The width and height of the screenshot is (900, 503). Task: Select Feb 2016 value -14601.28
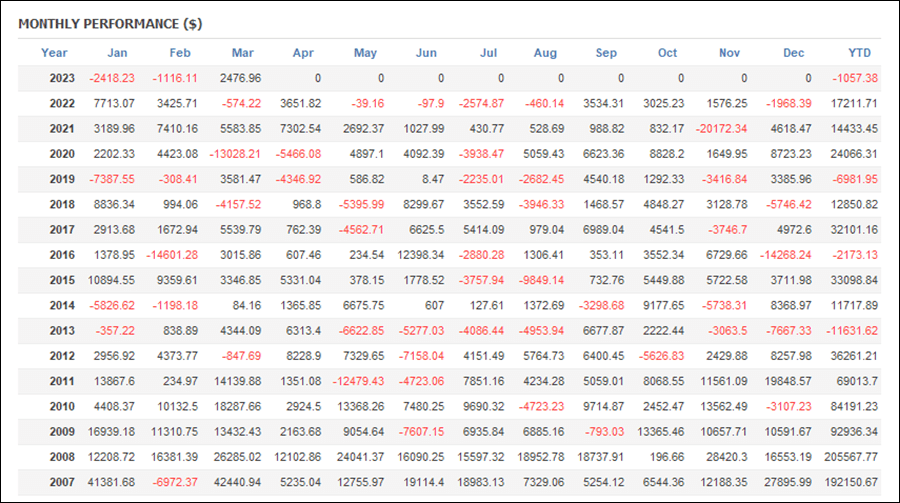pyautogui.click(x=172, y=255)
